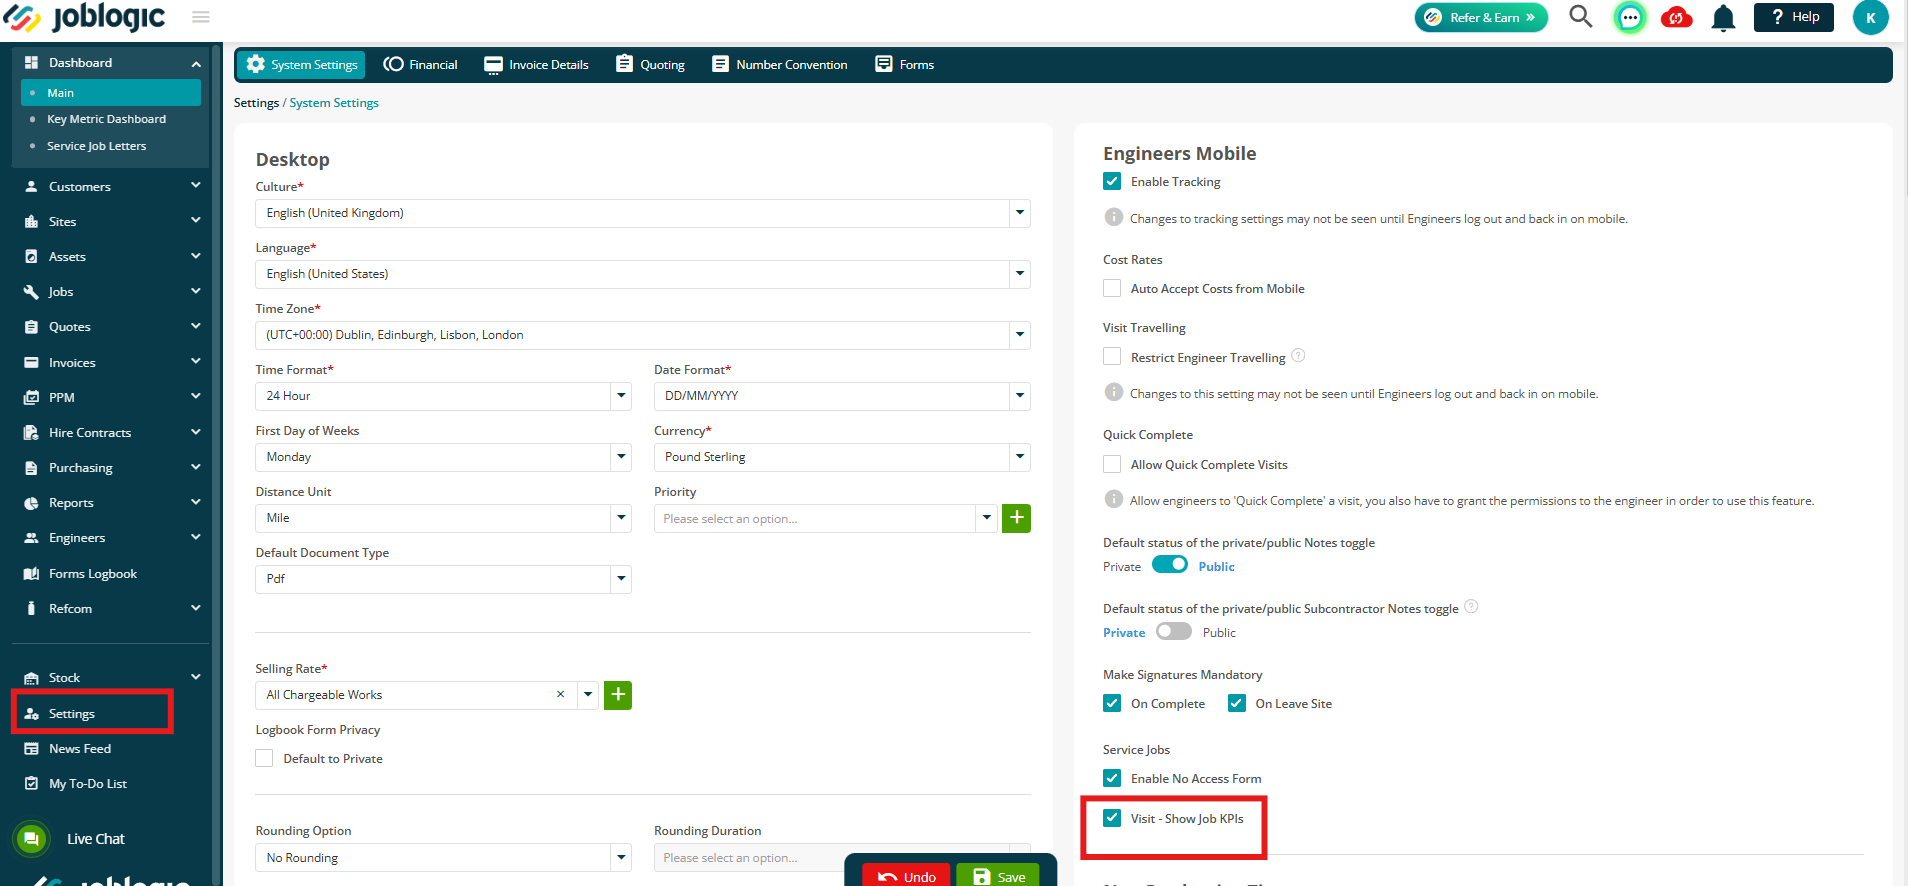Screen dimensions: 1908x886
Task: Click help icon beside Restrict Engineer Travelling
Action: [1298, 355]
